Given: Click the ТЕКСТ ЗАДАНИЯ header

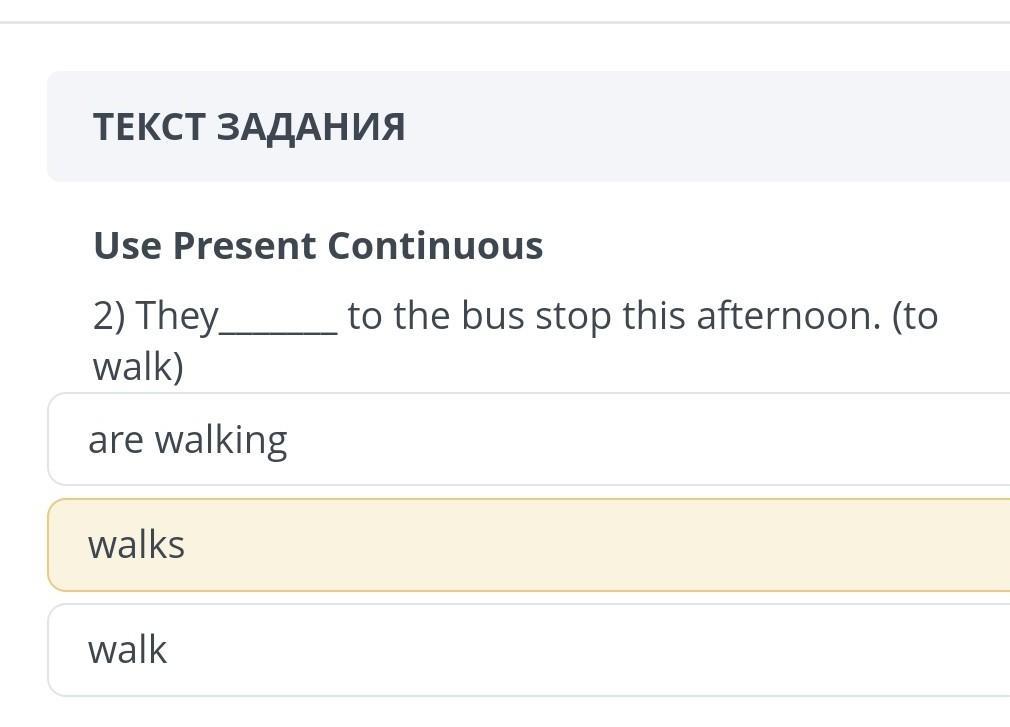Looking at the screenshot, I should click(249, 127).
